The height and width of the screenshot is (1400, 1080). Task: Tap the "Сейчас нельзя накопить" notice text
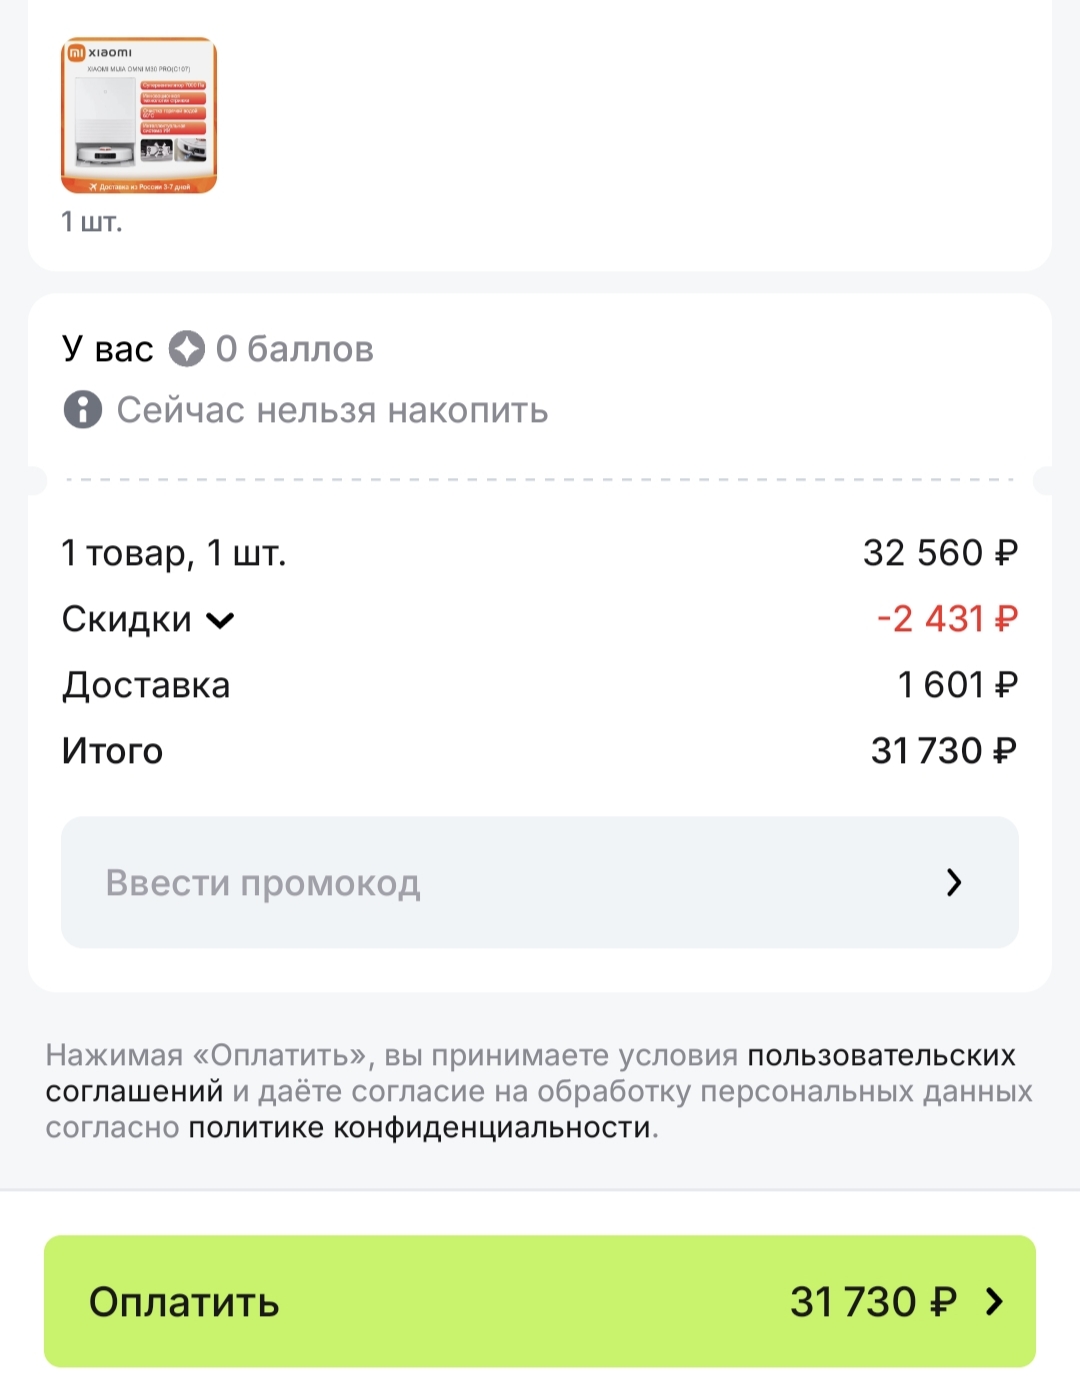pyautogui.click(x=332, y=410)
